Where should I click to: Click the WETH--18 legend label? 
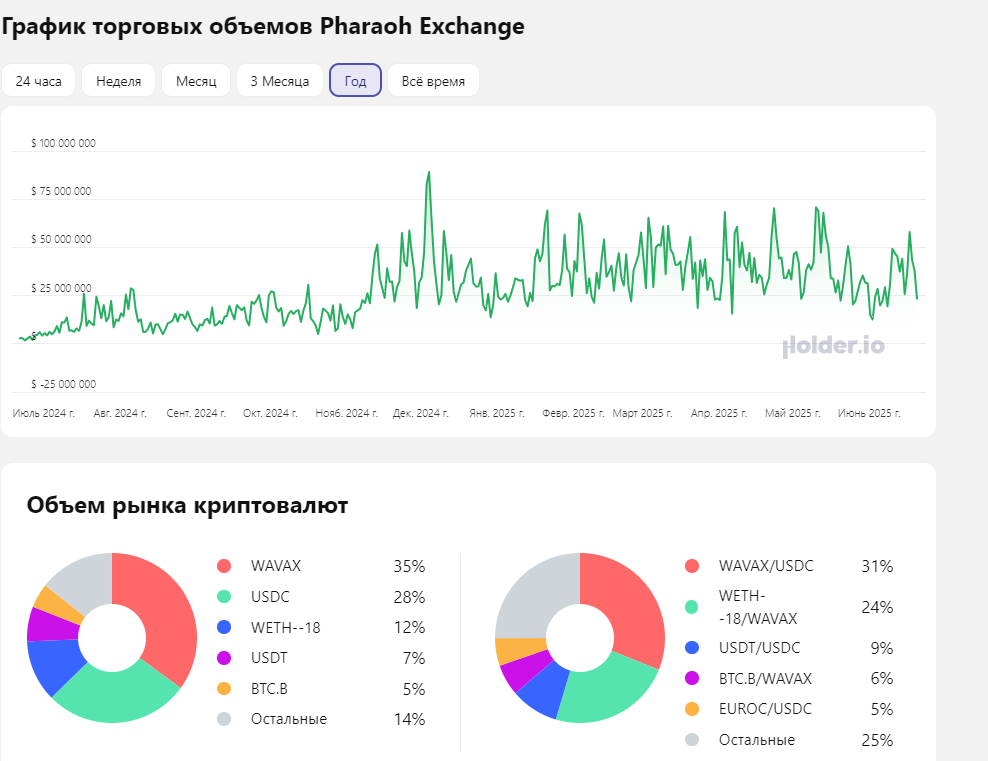(285, 627)
